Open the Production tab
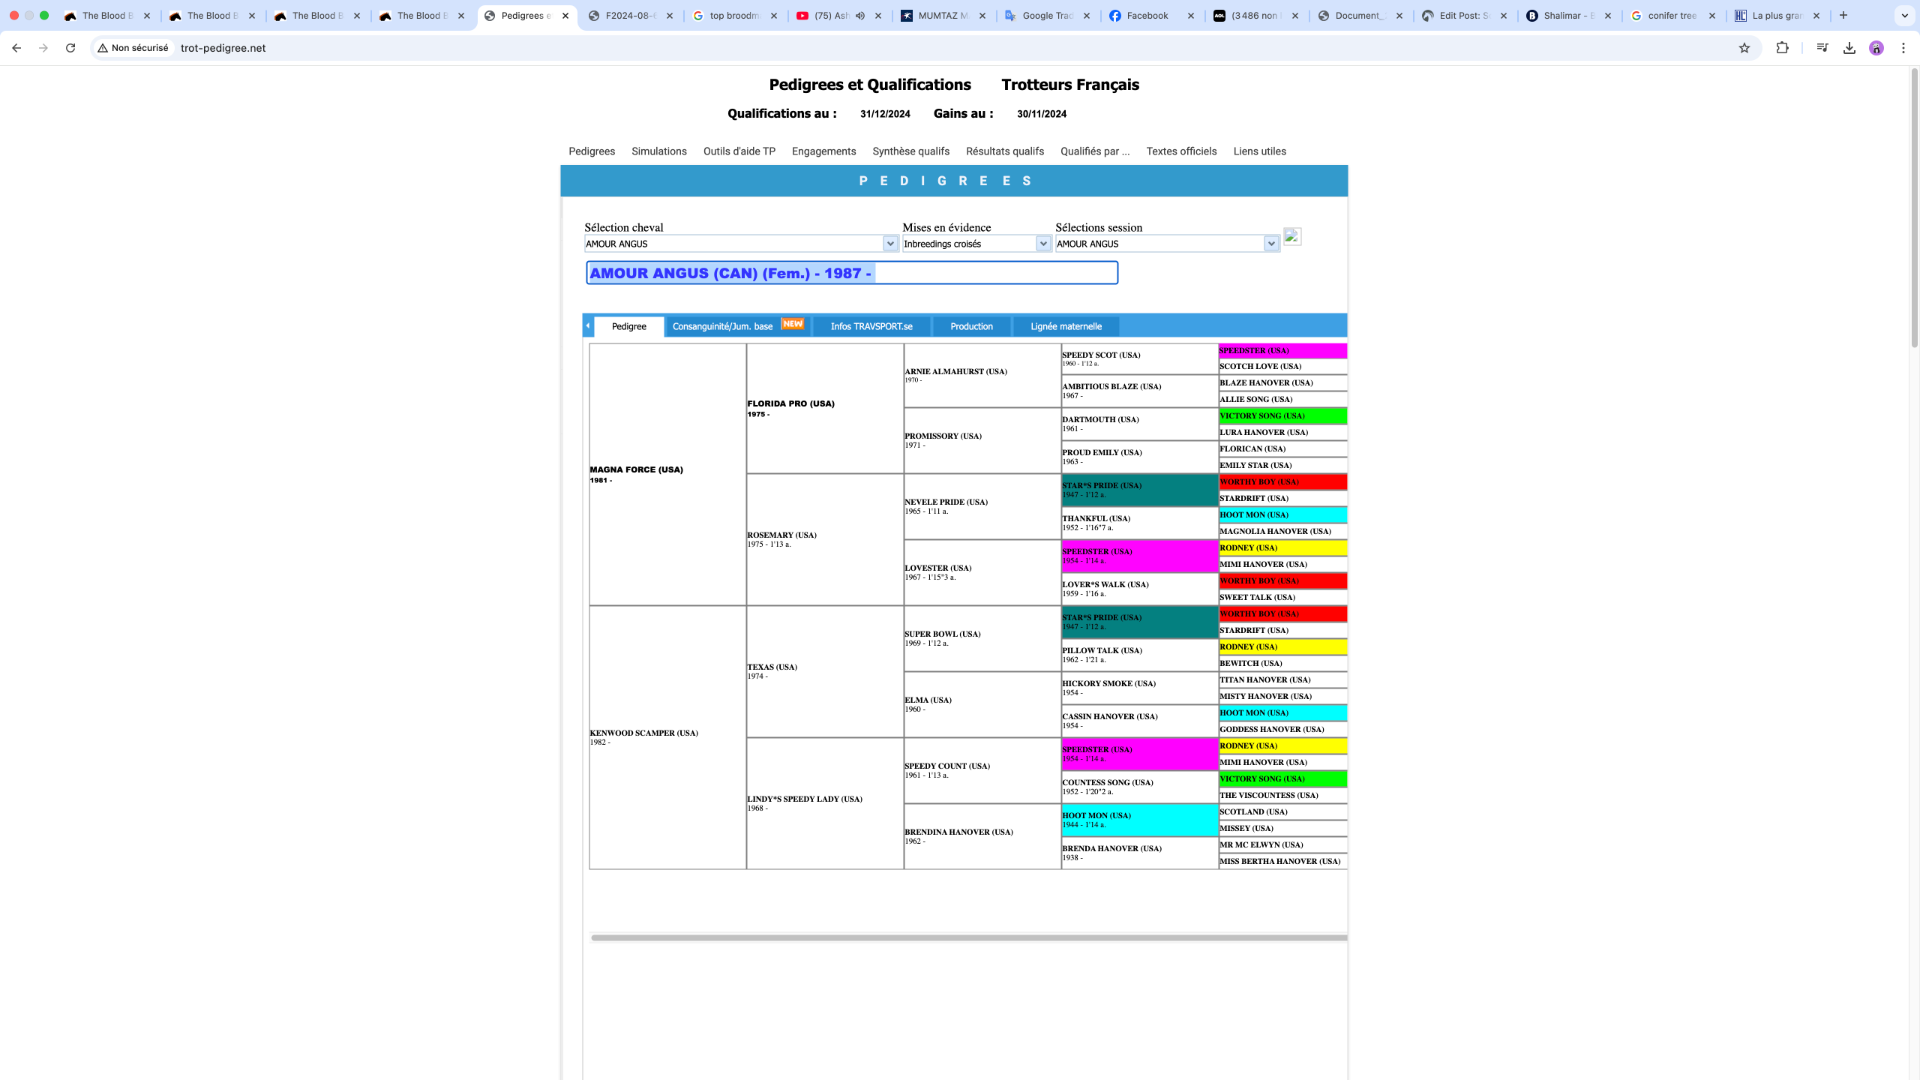Screen dimensions: 1920x1080 [x=971, y=327]
